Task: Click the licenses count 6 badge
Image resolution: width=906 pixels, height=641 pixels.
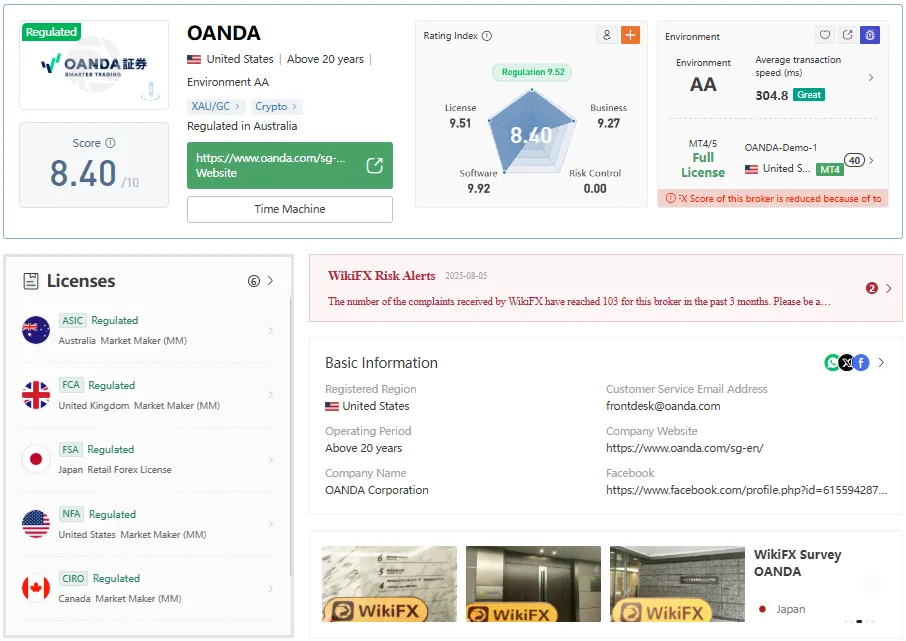Action: tap(254, 281)
